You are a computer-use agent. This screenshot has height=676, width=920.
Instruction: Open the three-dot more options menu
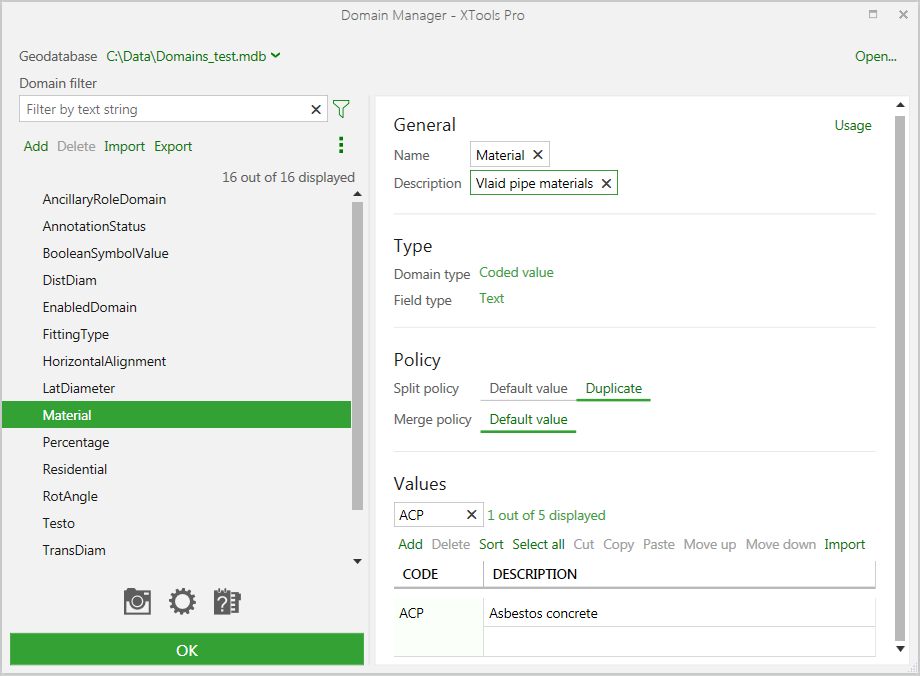point(341,145)
